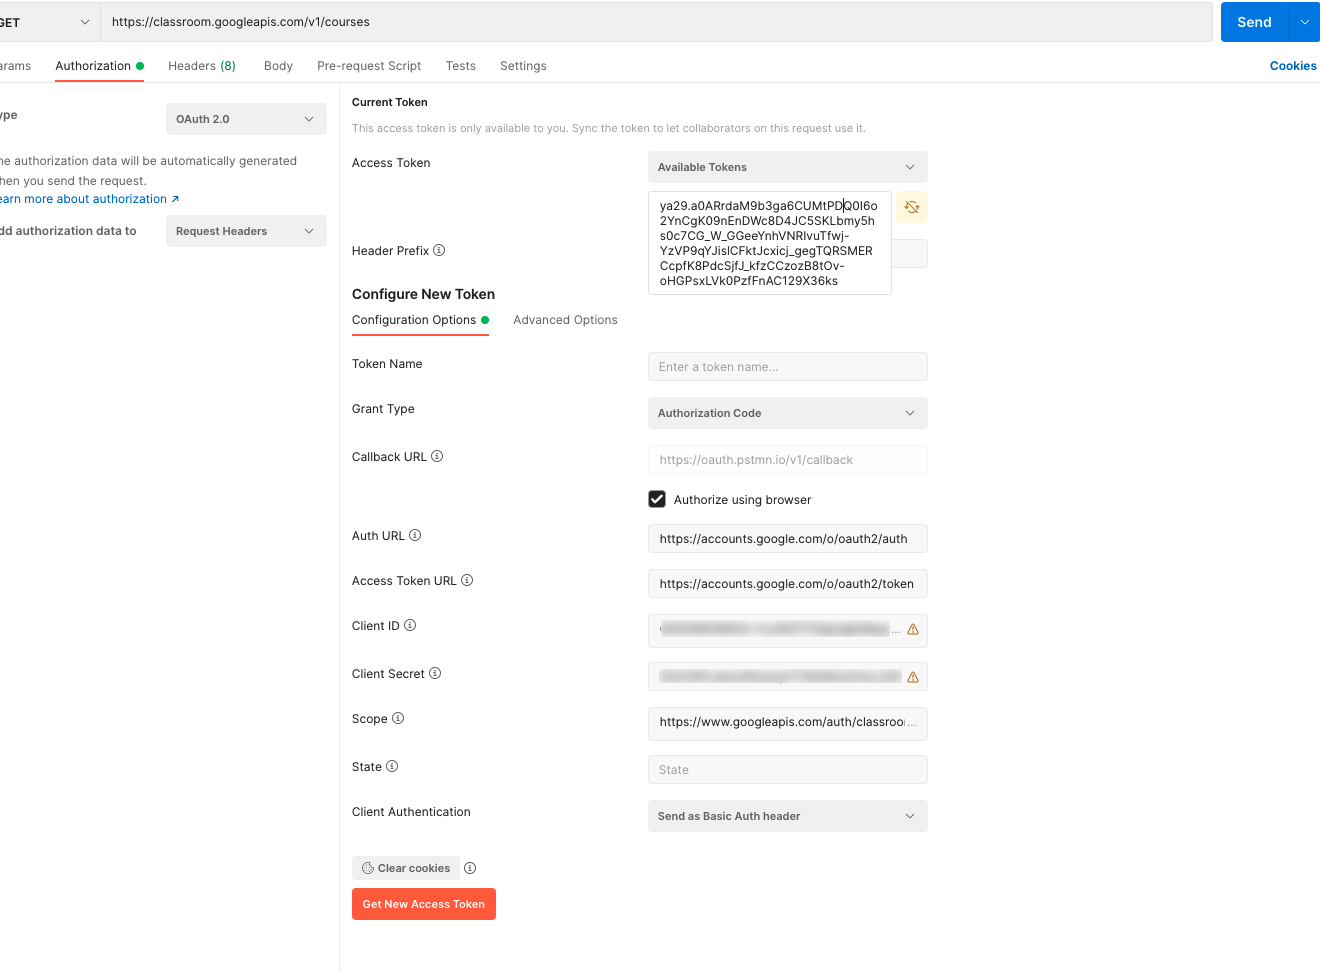Click the Clear cookies button
The image size is (1320, 971).
(406, 868)
